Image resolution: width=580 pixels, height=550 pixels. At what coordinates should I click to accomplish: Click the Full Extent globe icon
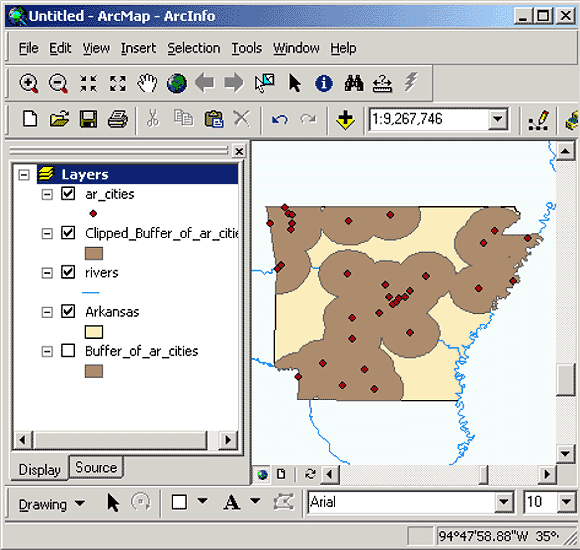click(x=177, y=83)
